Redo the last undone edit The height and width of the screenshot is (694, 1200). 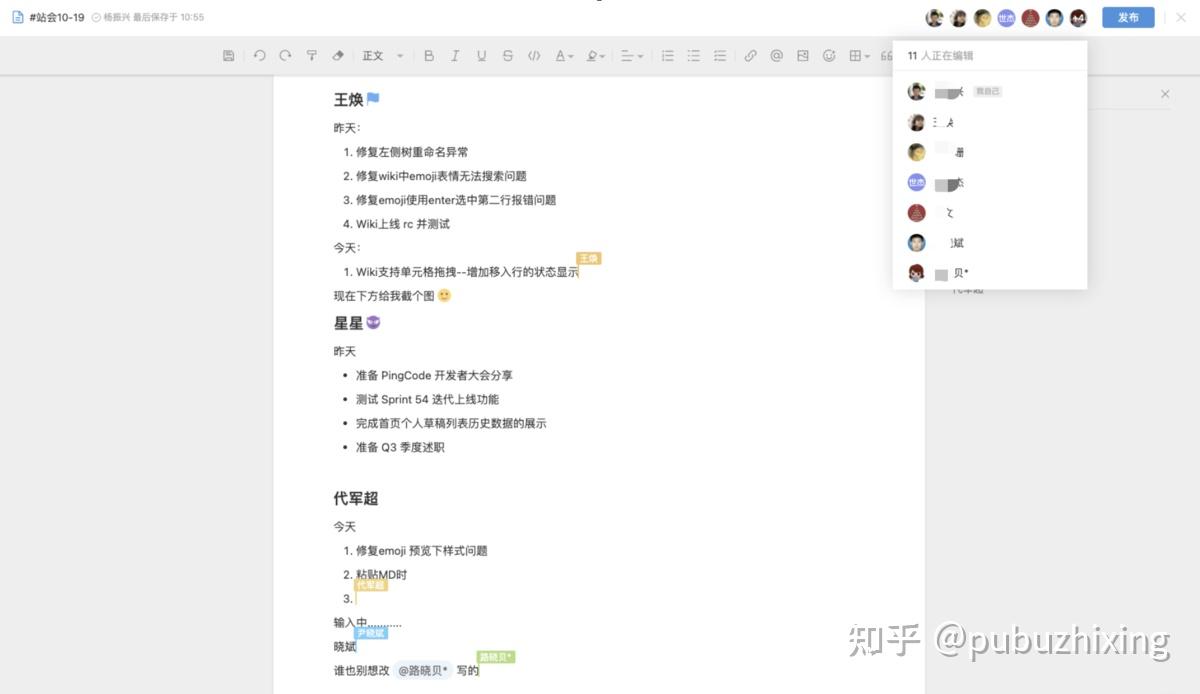pos(285,56)
